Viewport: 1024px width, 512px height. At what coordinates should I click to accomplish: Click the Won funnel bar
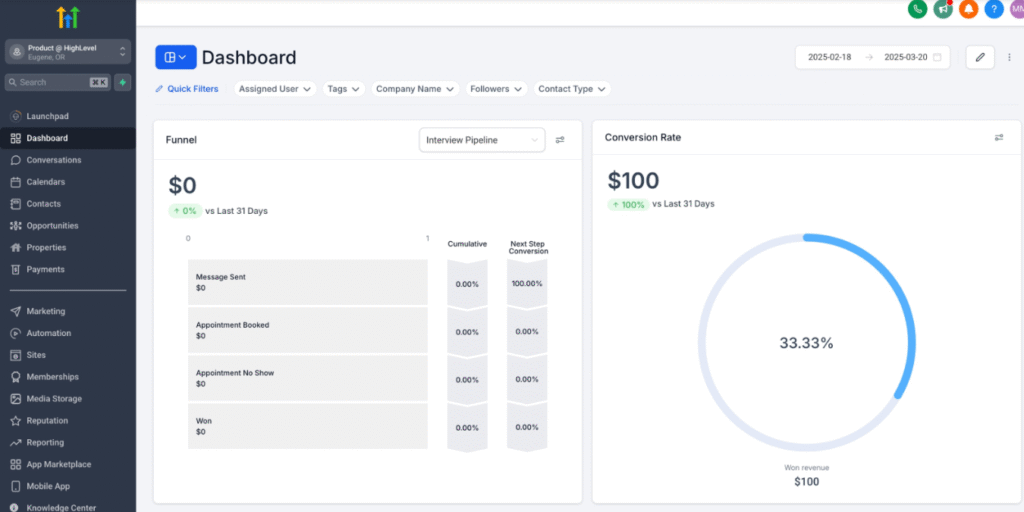point(308,426)
